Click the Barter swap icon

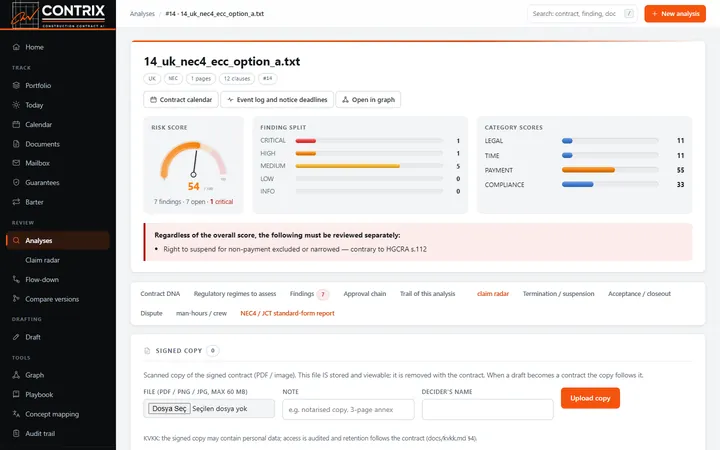(16, 202)
